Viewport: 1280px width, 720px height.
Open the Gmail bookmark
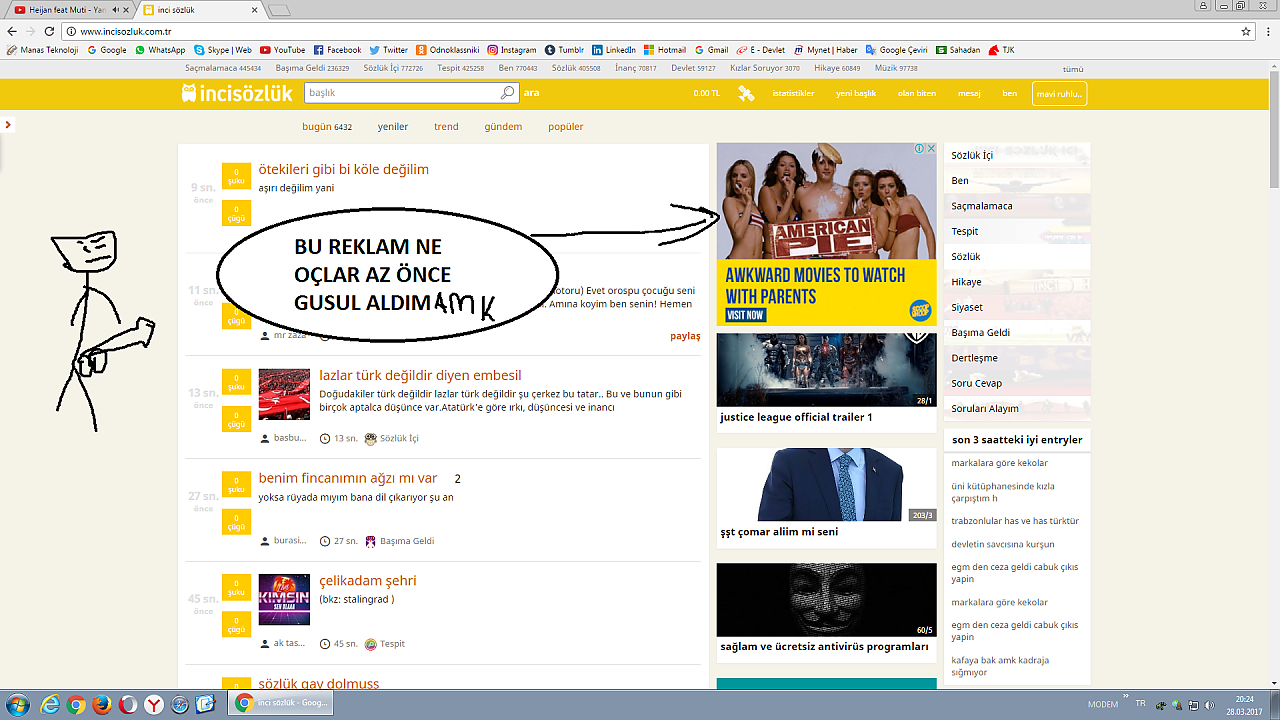coord(711,50)
